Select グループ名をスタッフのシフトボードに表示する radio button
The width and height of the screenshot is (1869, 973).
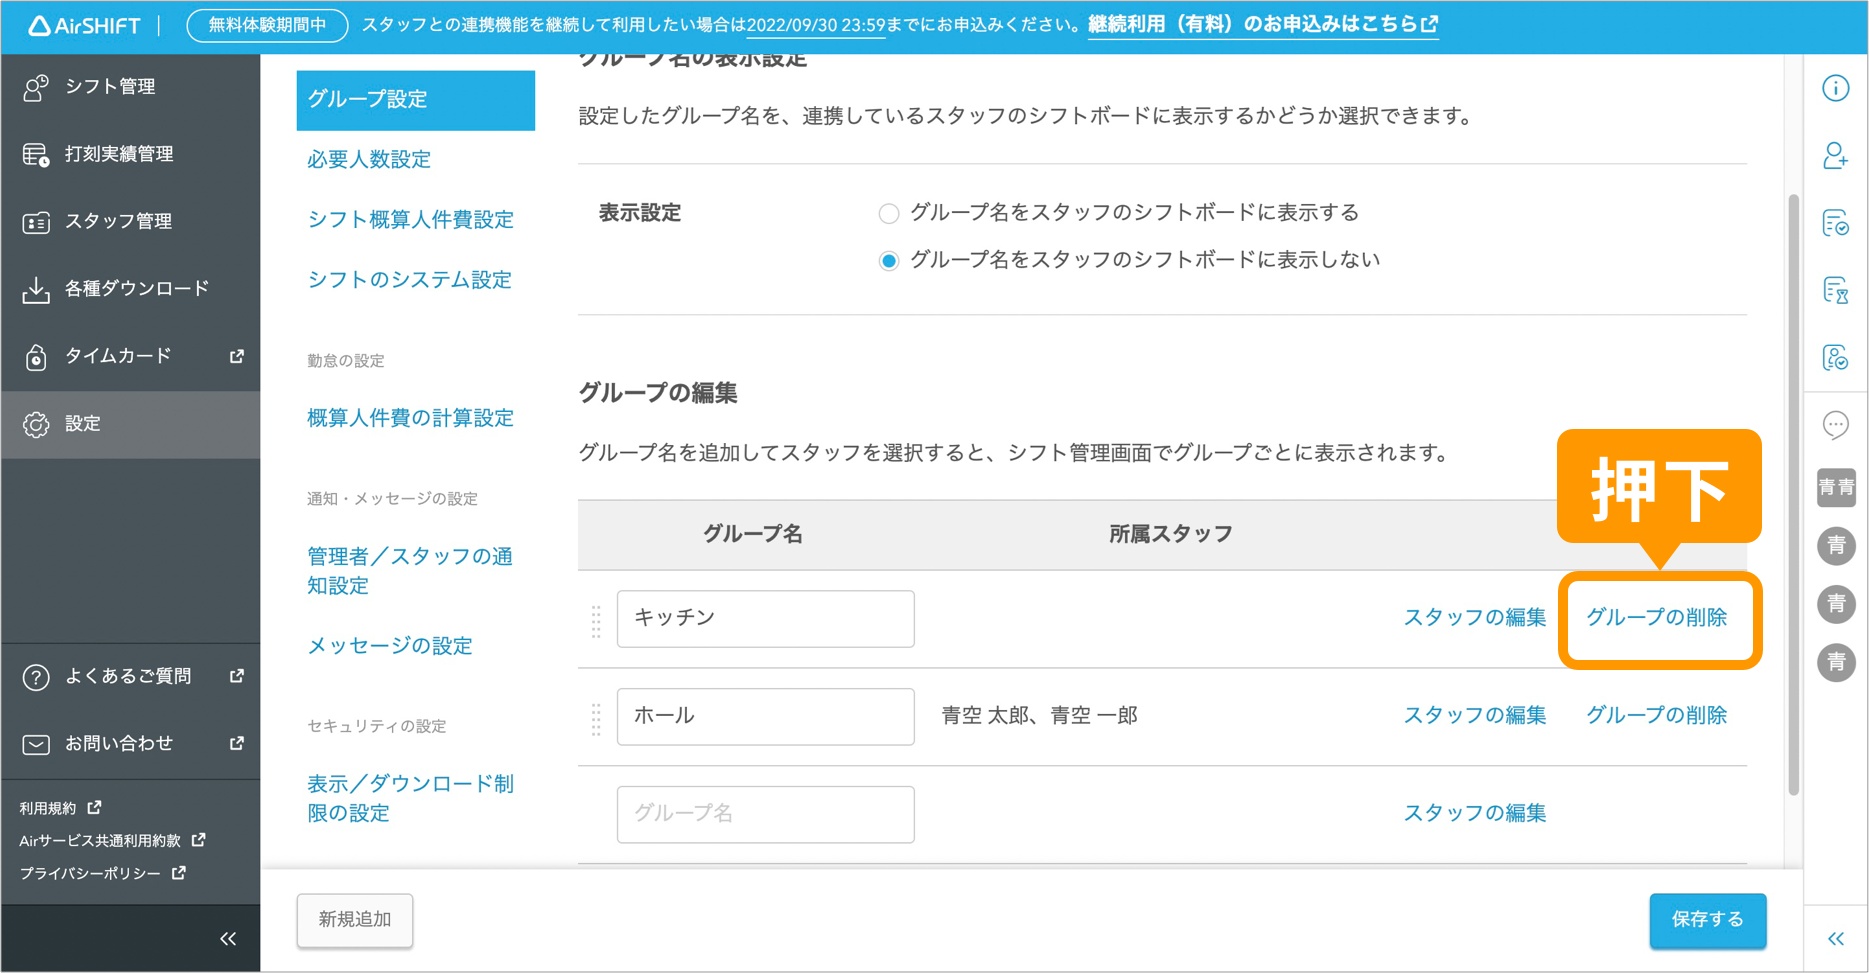pyautogui.click(x=888, y=213)
